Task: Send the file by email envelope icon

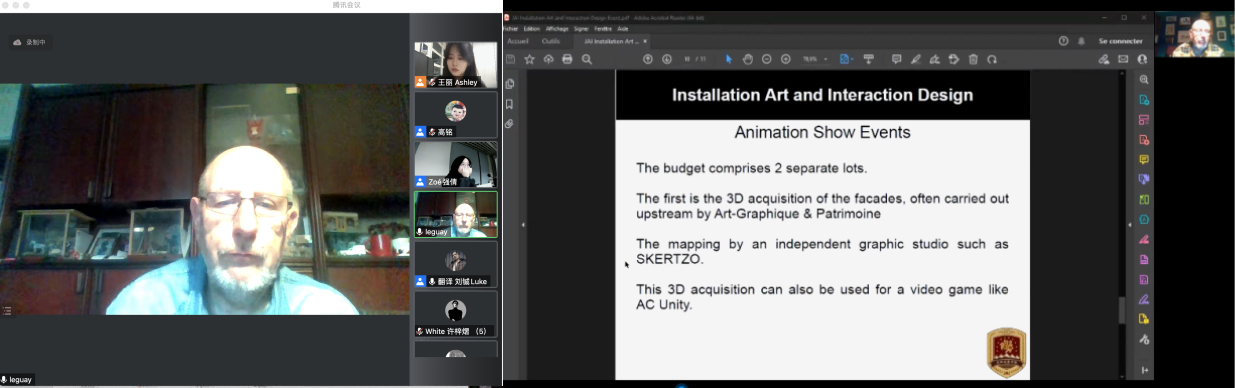Action: pos(1123,59)
